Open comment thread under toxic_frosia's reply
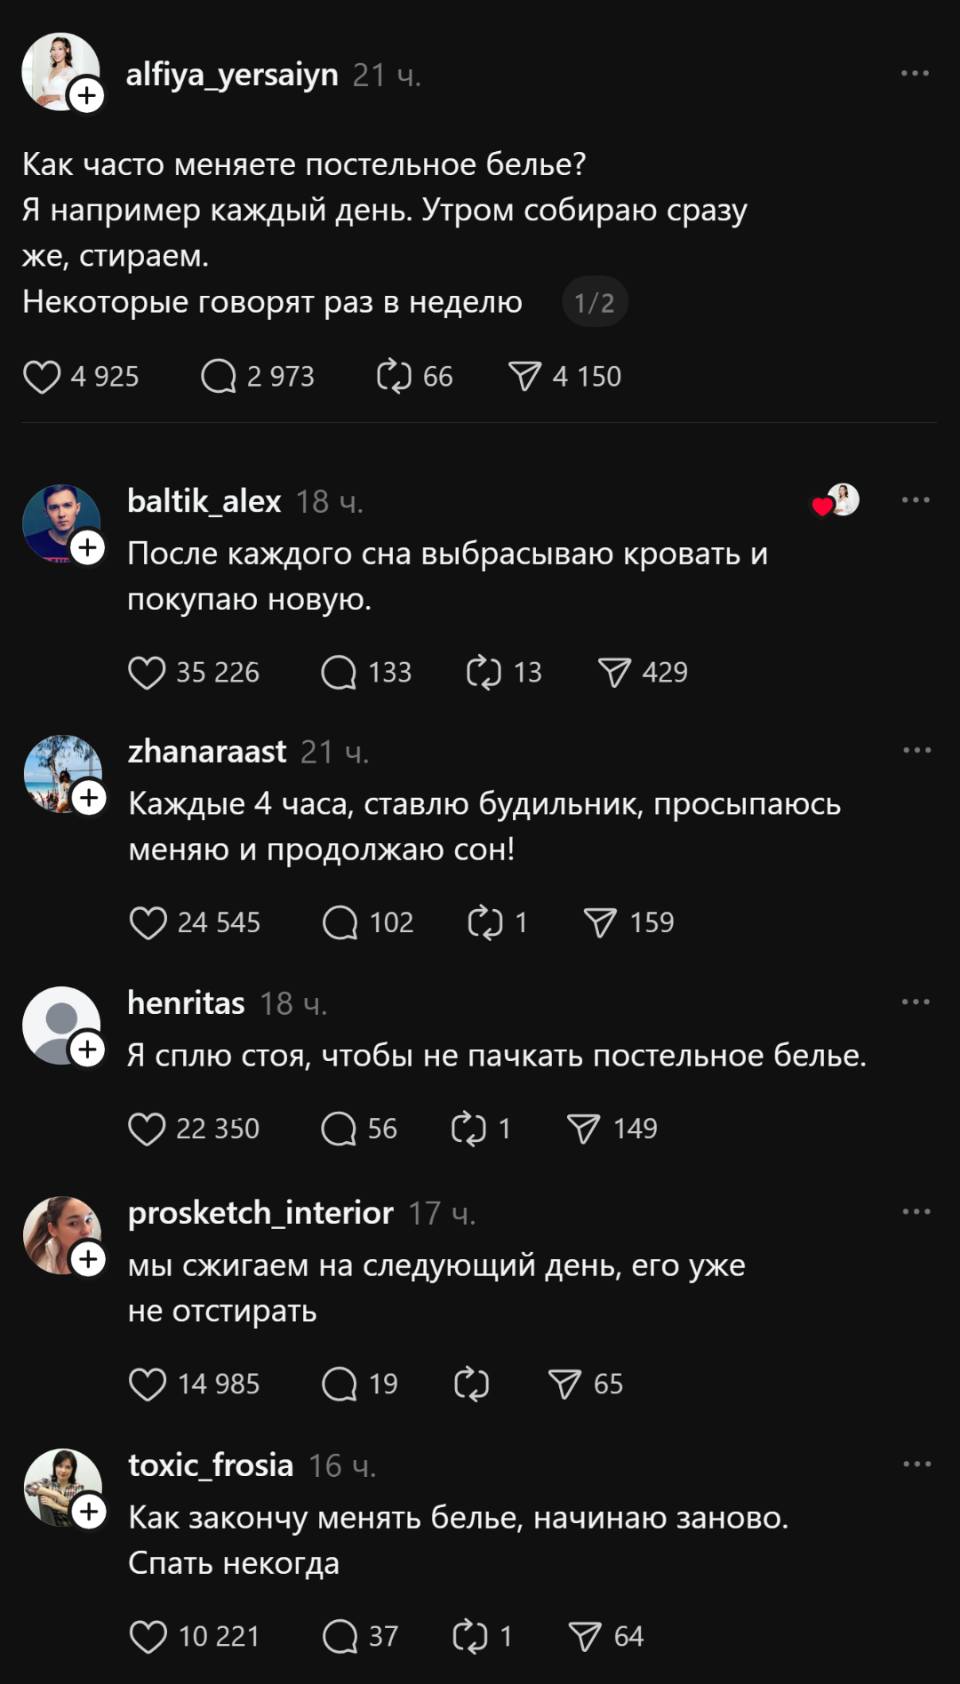The width and height of the screenshot is (960, 1684). click(338, 1636)
